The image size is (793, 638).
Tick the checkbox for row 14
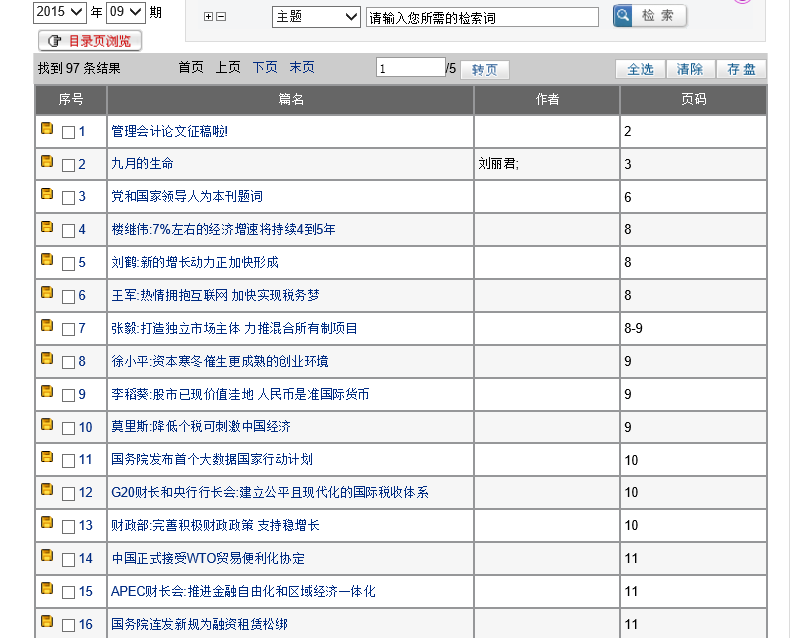click(68, 560)
